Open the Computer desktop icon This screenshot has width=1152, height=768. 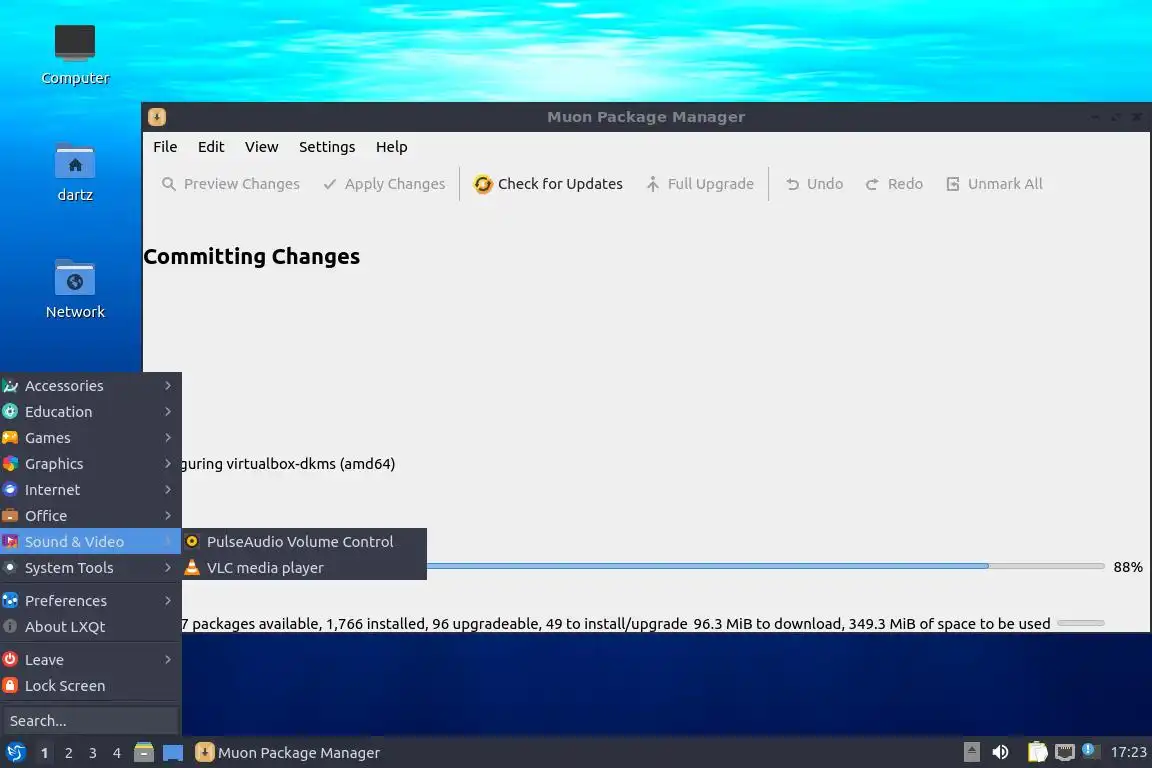point(75,42)
